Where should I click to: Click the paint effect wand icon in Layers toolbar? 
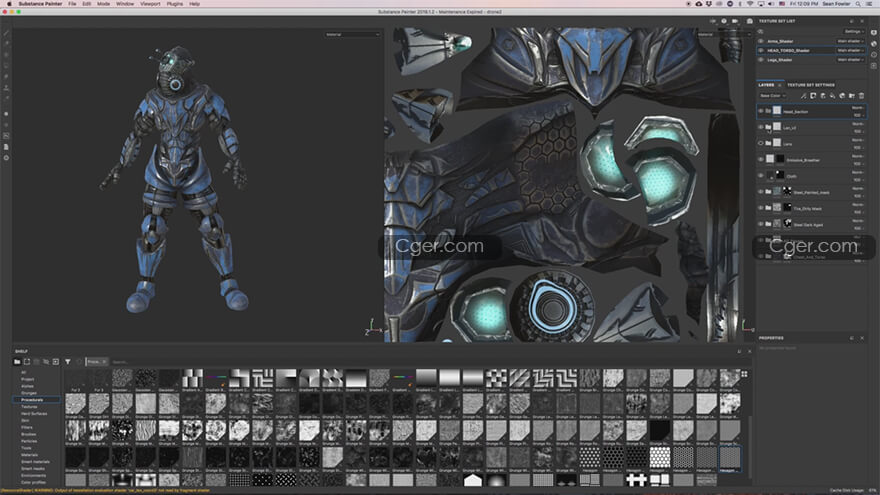804,96
